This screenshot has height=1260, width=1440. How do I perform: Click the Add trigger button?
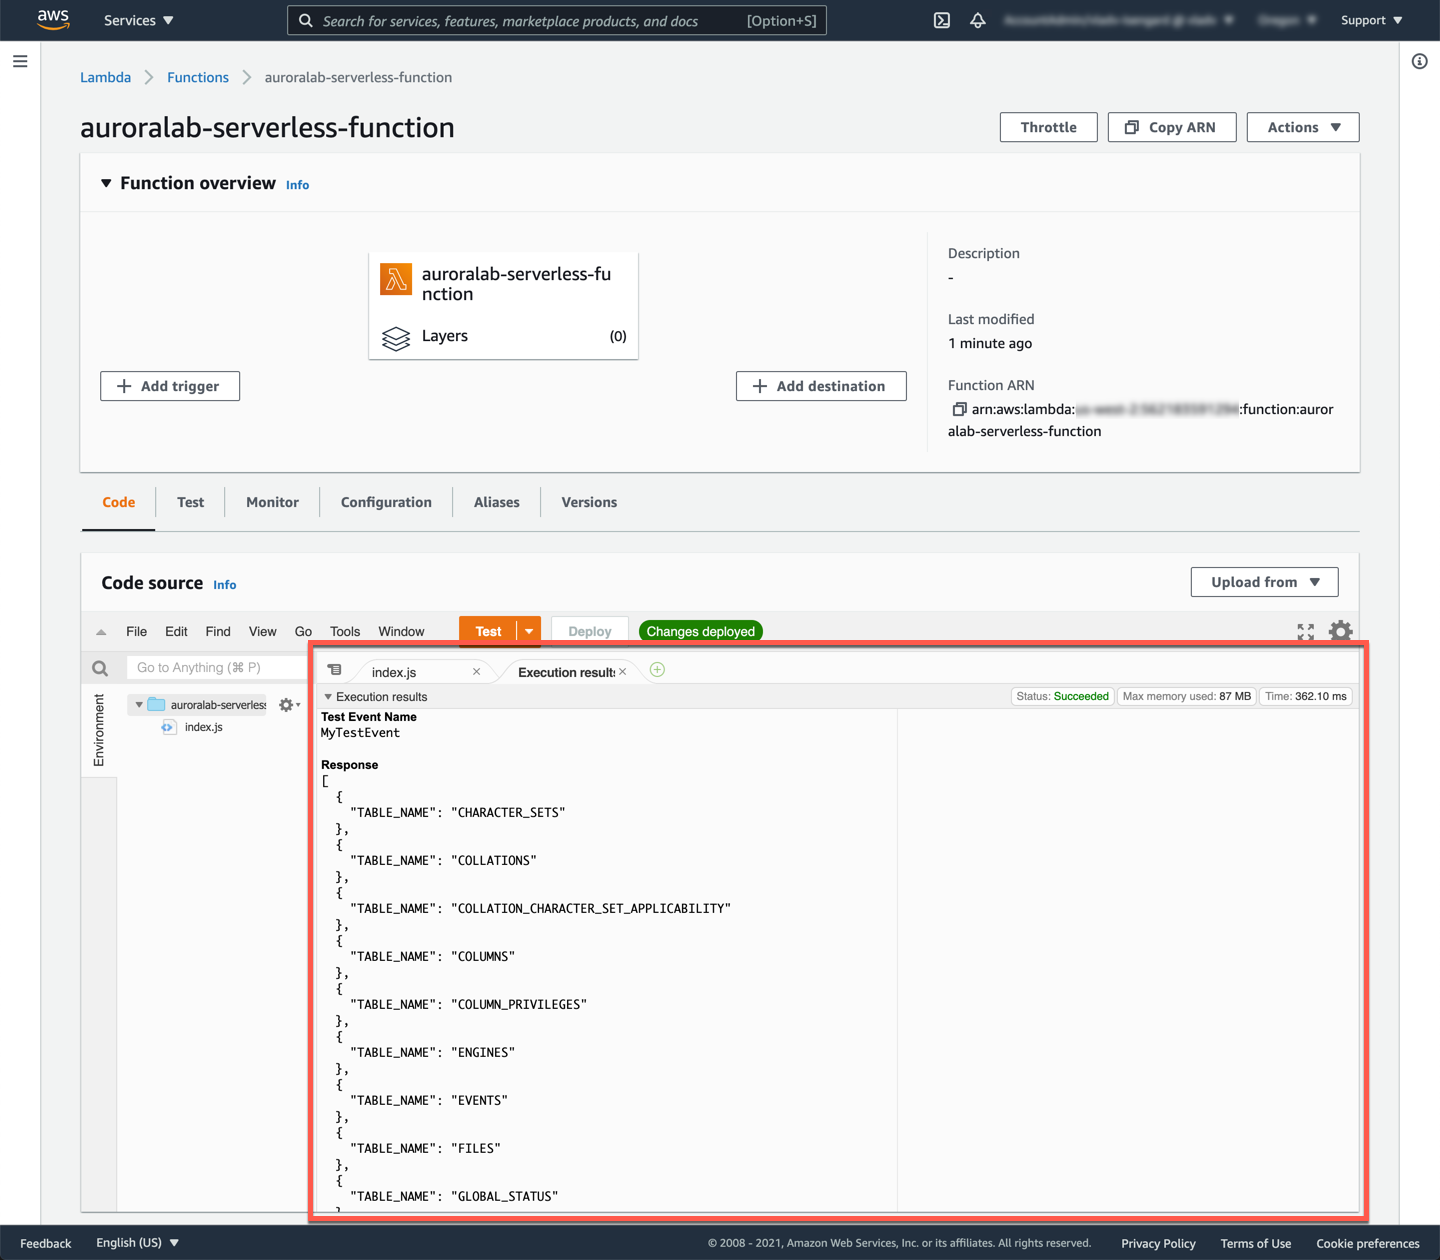coord(170,386)
